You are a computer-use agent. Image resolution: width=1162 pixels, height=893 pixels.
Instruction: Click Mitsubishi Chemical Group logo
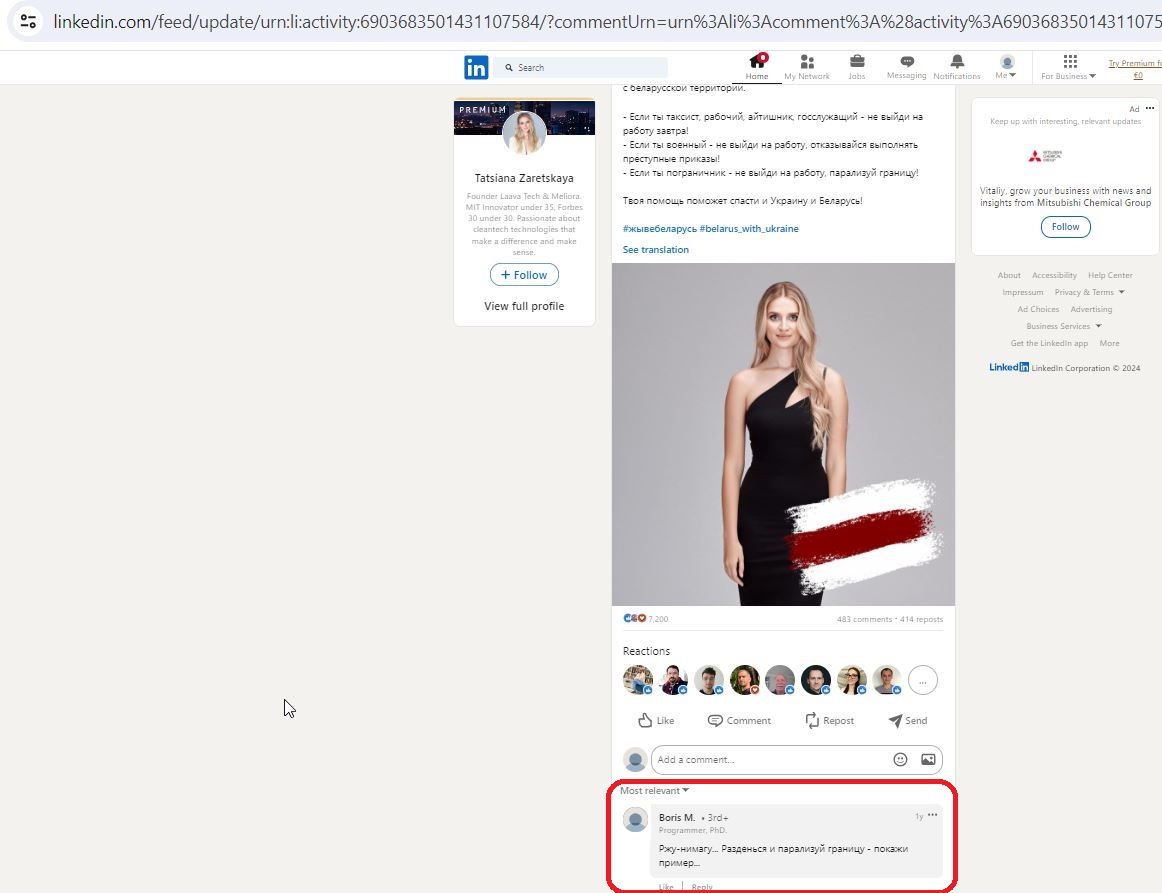coord(1045,156)
